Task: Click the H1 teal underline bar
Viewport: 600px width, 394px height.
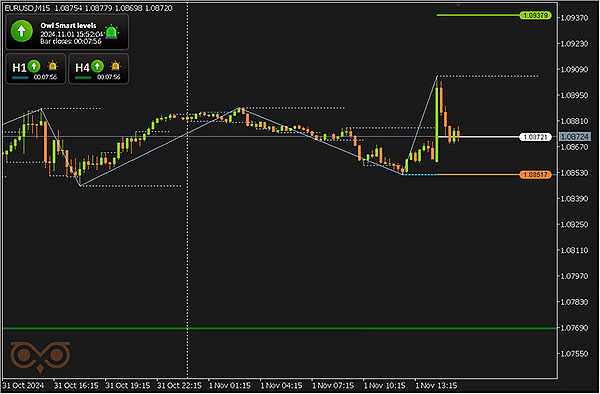Action: click(x=20, y=78)
